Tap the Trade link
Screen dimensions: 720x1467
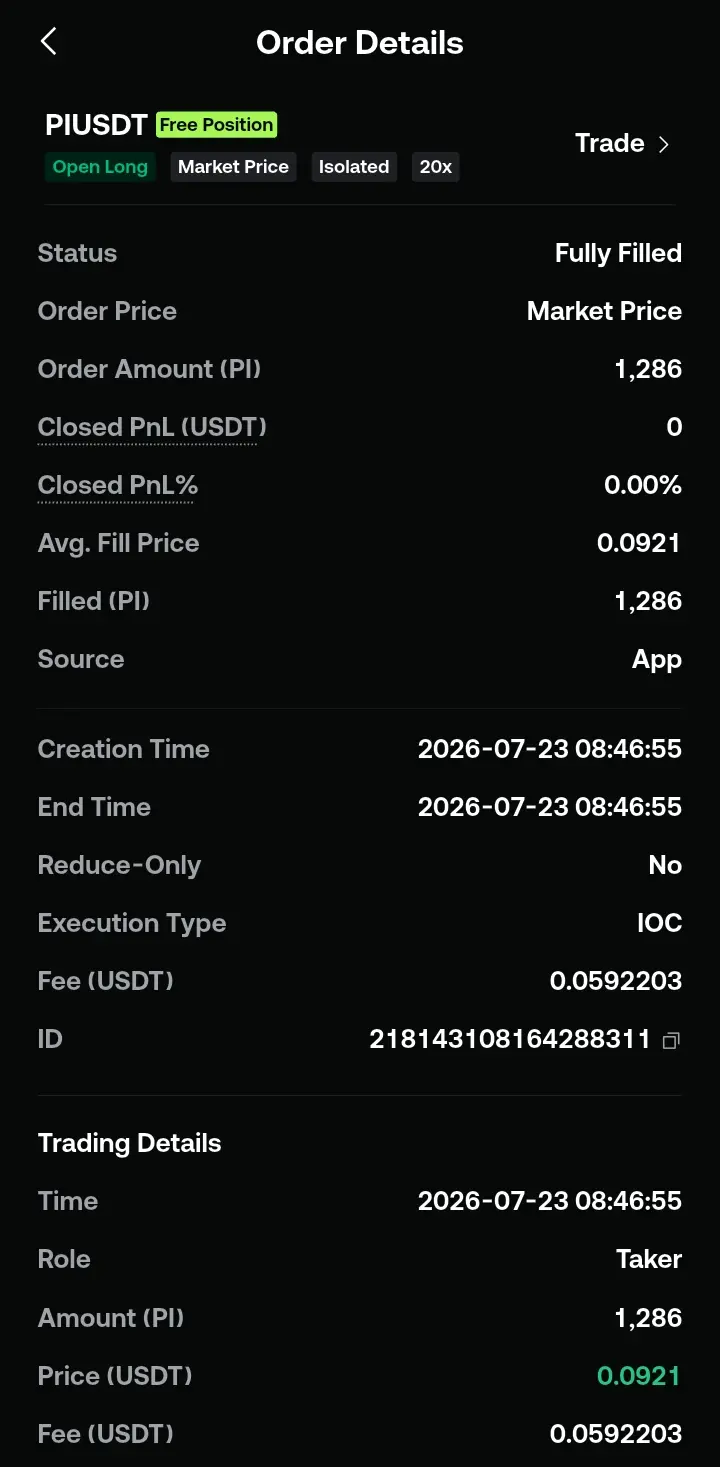[x=609, y=143]
